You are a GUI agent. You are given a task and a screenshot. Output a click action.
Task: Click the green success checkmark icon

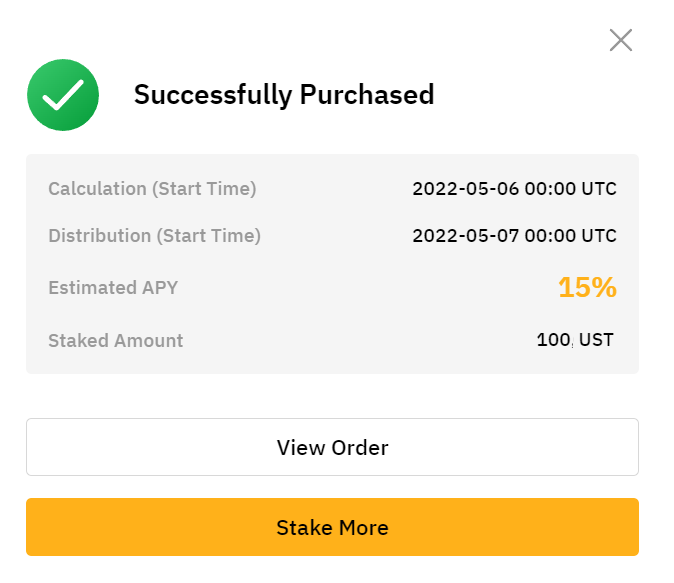63,95
